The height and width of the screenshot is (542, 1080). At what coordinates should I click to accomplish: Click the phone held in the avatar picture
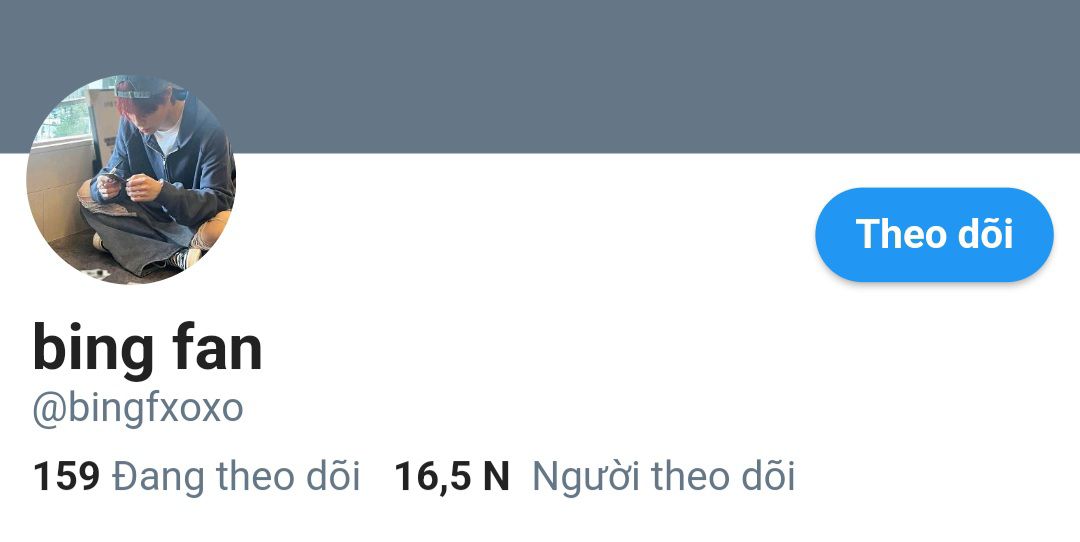(114, 177)
